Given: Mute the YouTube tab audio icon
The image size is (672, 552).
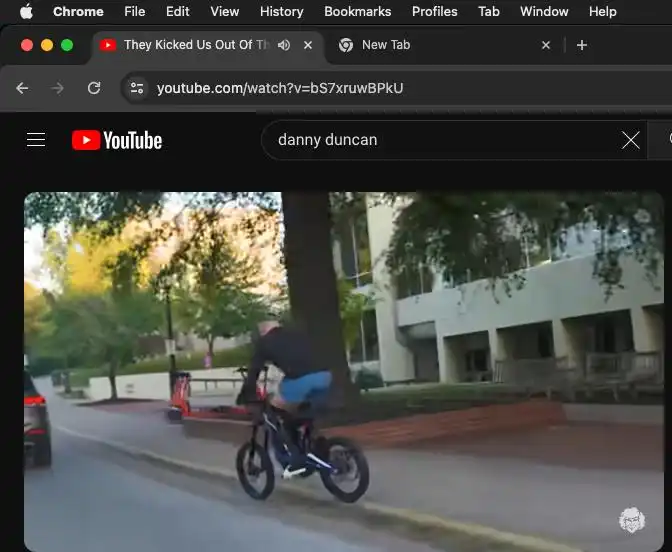Looking at the screenshot, I should click(x=284, y=45).
